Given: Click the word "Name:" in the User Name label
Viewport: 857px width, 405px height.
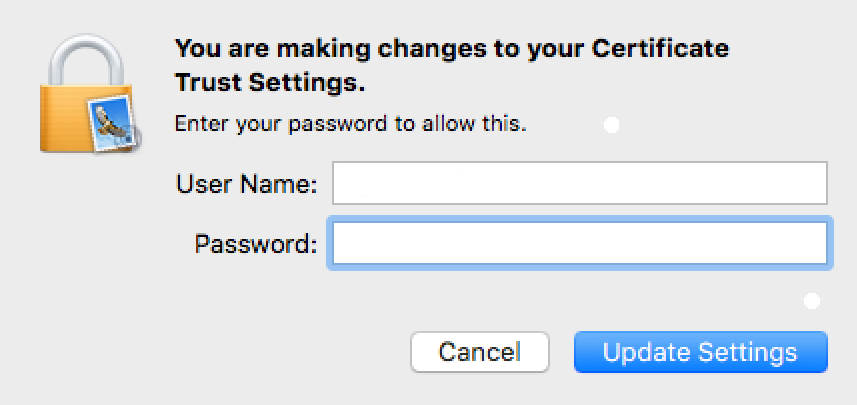Looking at the screenshot, I should (x=288, y=184).
